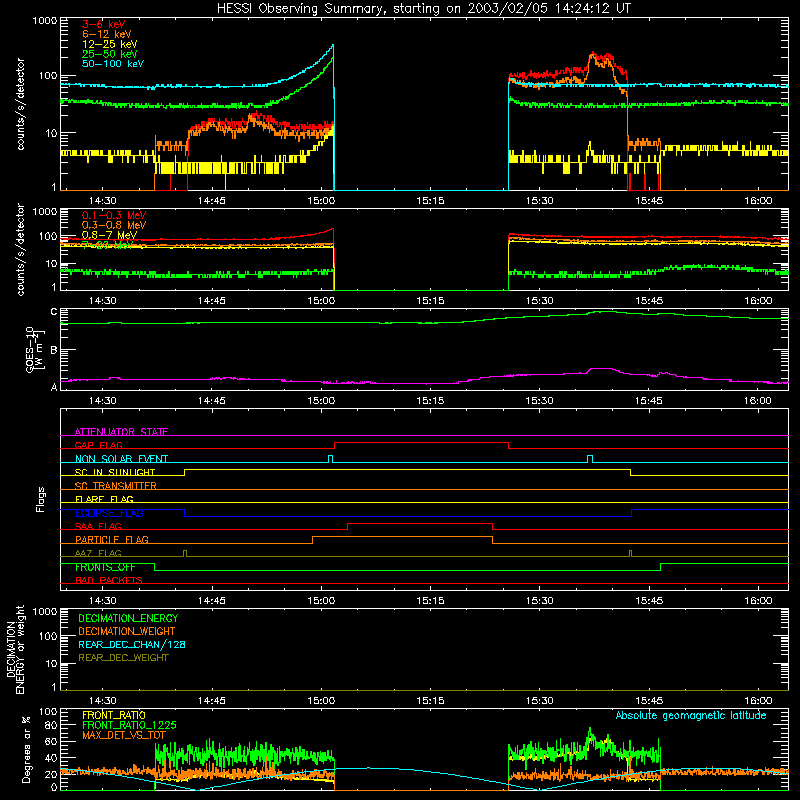800x800 pixels.
Task: Select the SC_TRANSMITTER flag label
Action: click(x=116, y=486)
